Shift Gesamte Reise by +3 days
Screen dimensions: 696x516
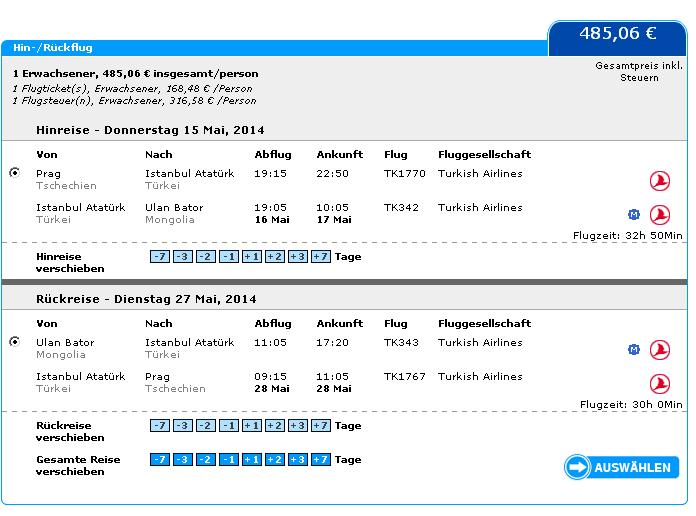298,460
